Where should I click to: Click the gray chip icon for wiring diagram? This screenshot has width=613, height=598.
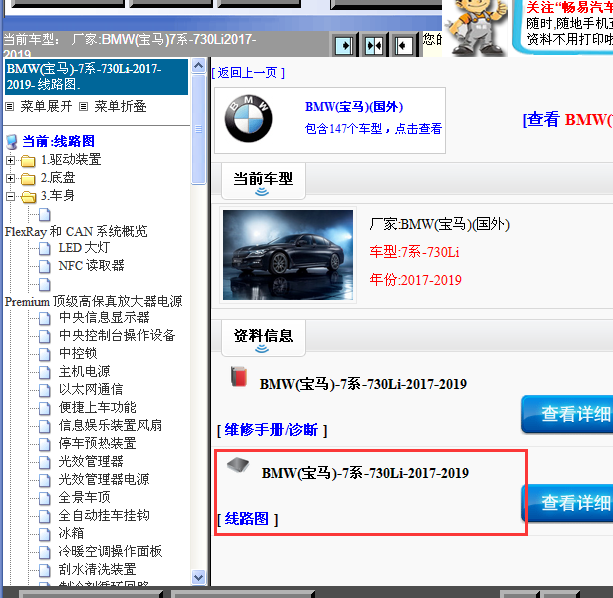[238, 464]
